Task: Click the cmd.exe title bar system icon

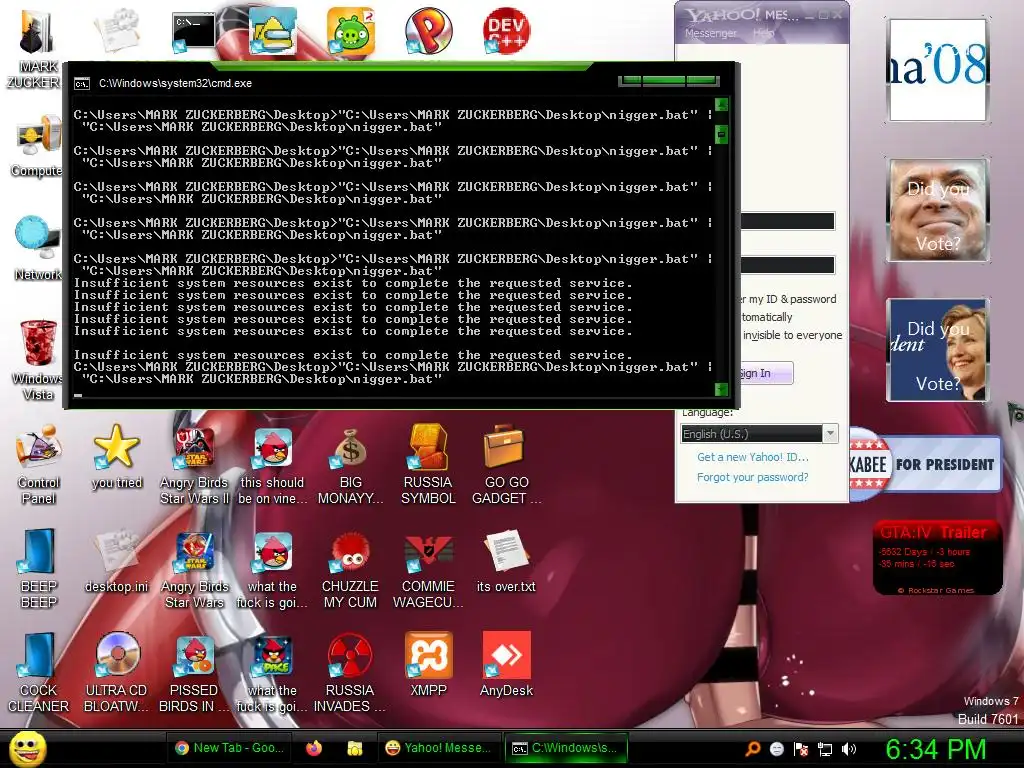Action: pyautogui.click(x=82, y=84)
